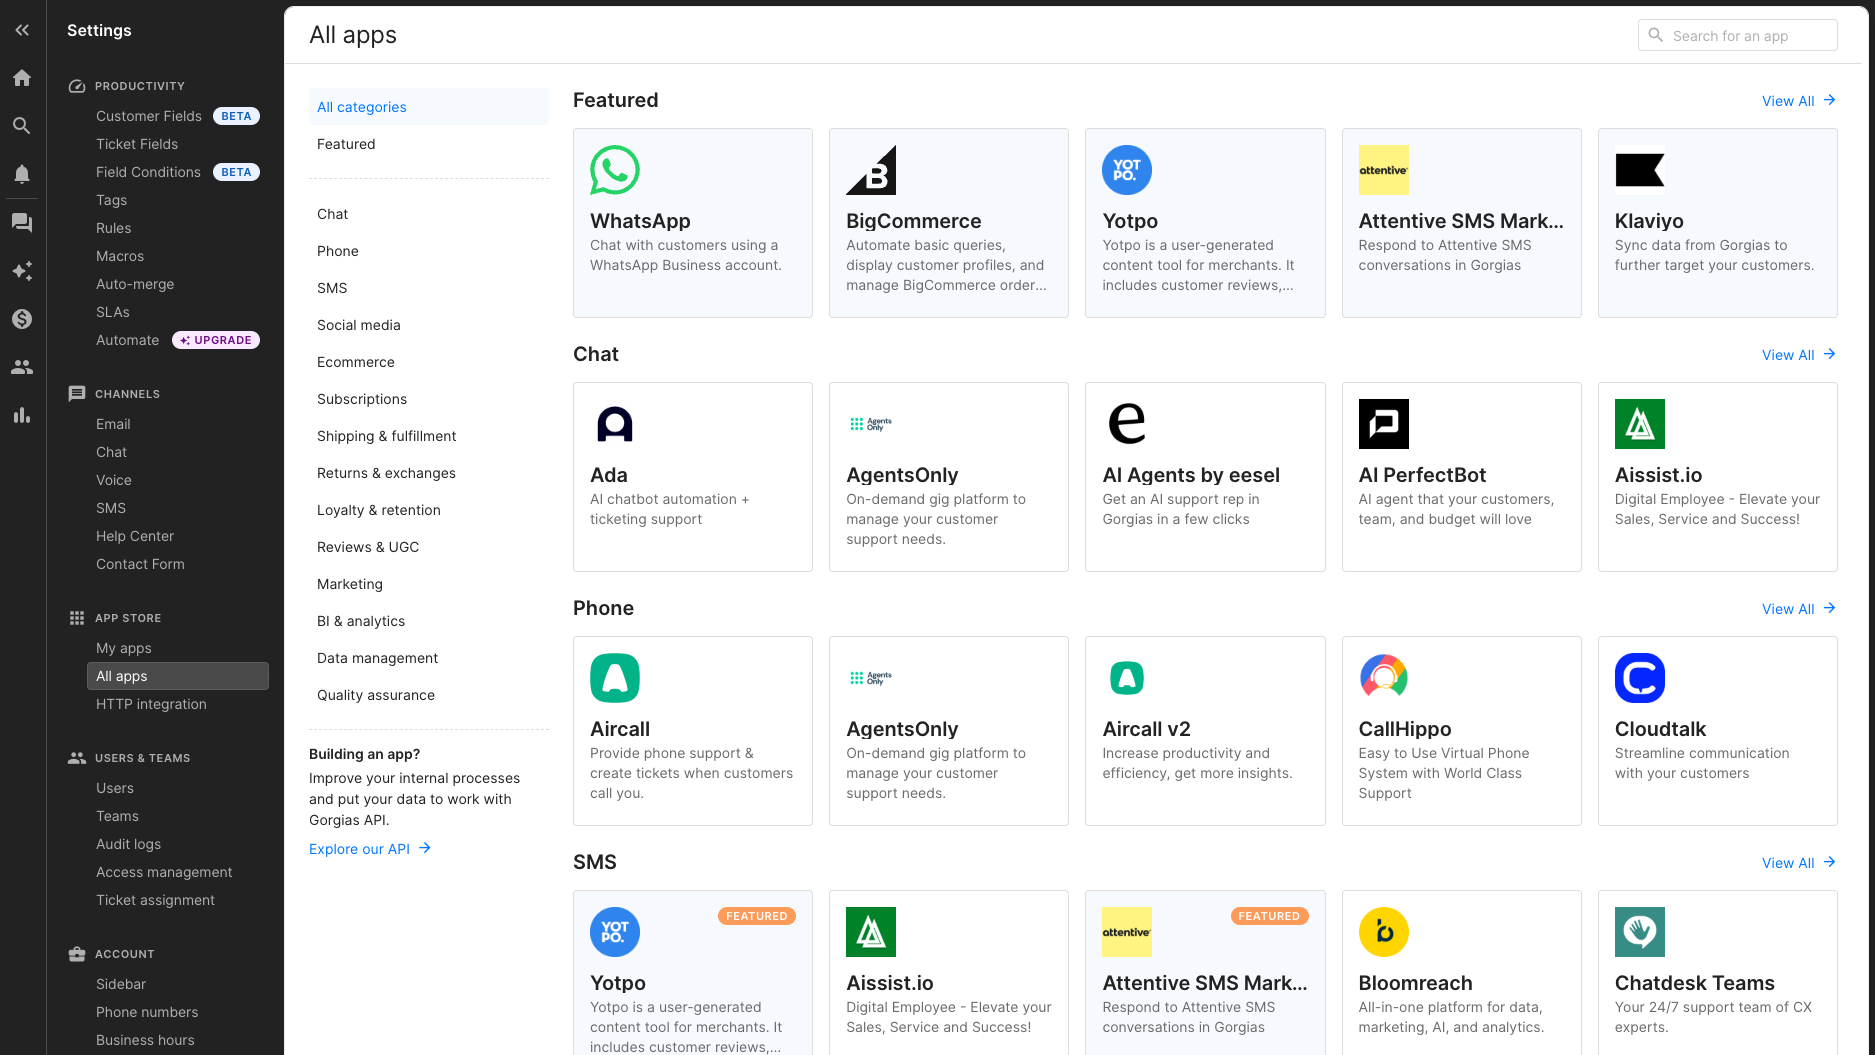Open Contact Form channel settings
1875x1055 pixels.
(140, 564)
